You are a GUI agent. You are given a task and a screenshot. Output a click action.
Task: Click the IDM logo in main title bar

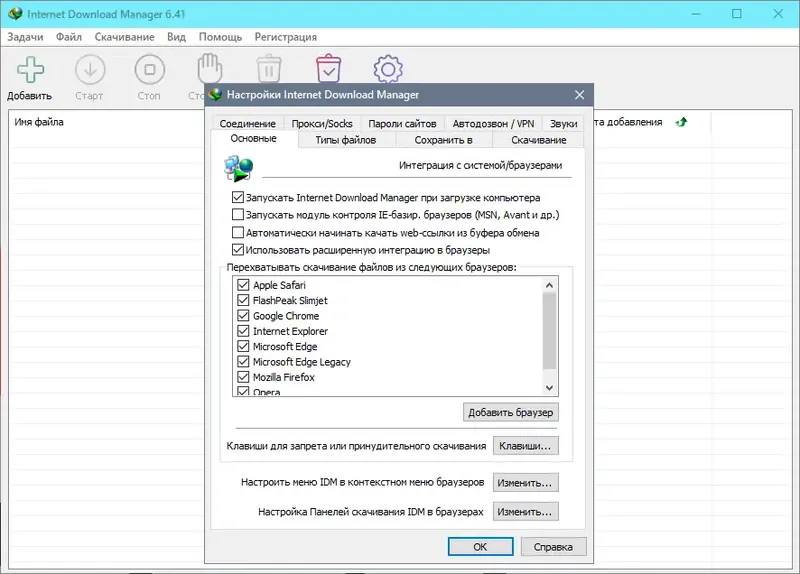point(15,13)
